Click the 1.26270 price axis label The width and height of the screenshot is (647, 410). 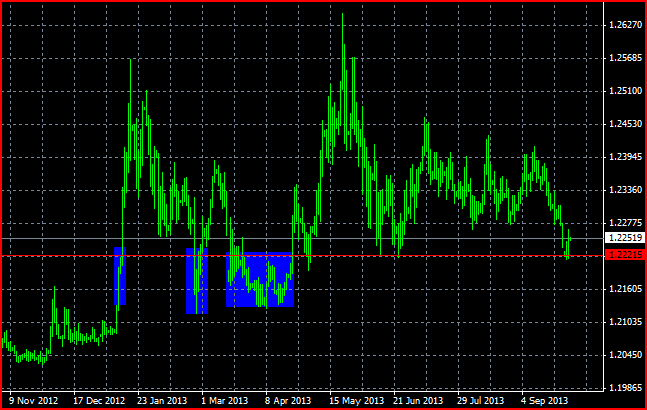626,25
